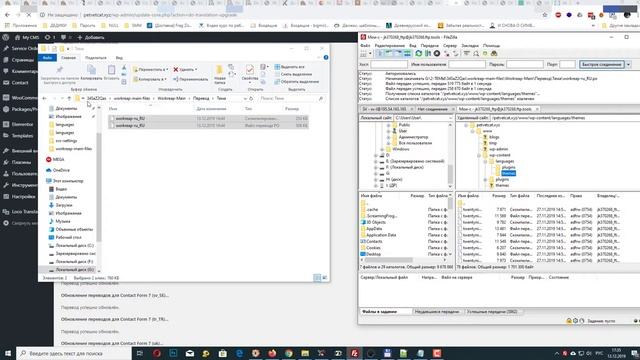This screenshot has width=640, height=360.
Task: Click Обратить выделение in Explorer ribbon
Action: click(297, 82)
